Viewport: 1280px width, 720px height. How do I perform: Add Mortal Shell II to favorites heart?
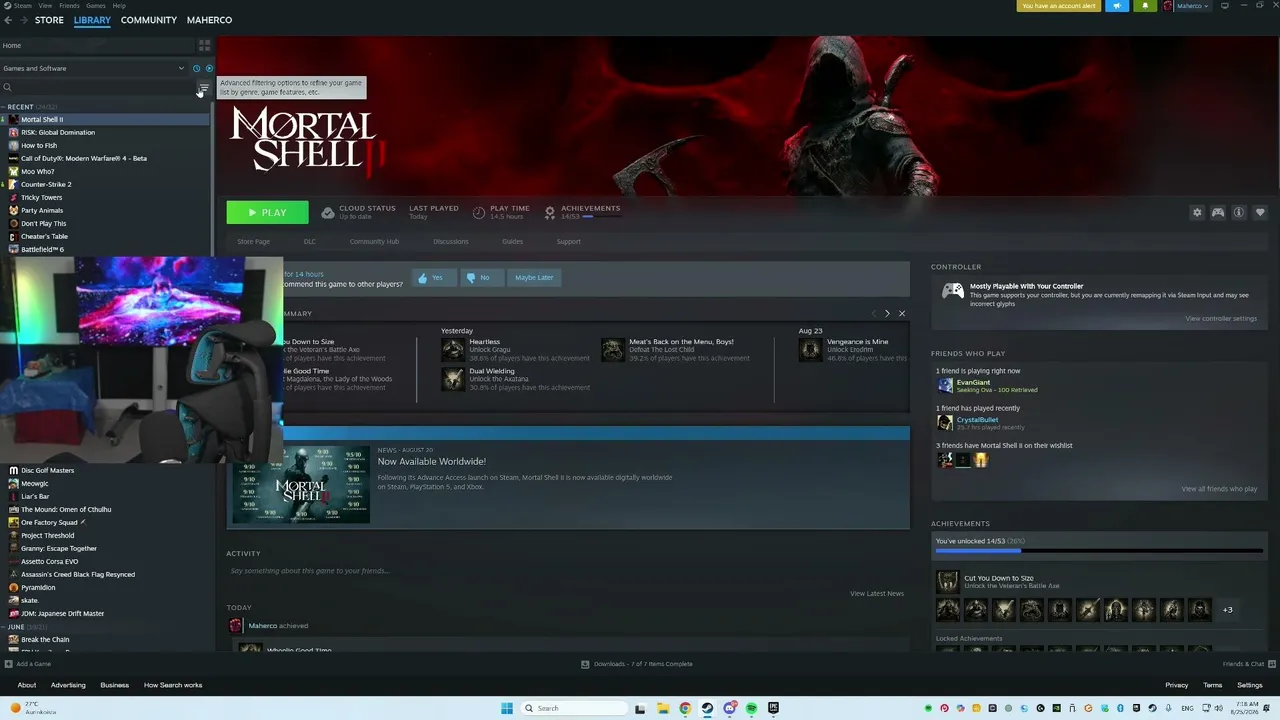tap(1260, 212)
